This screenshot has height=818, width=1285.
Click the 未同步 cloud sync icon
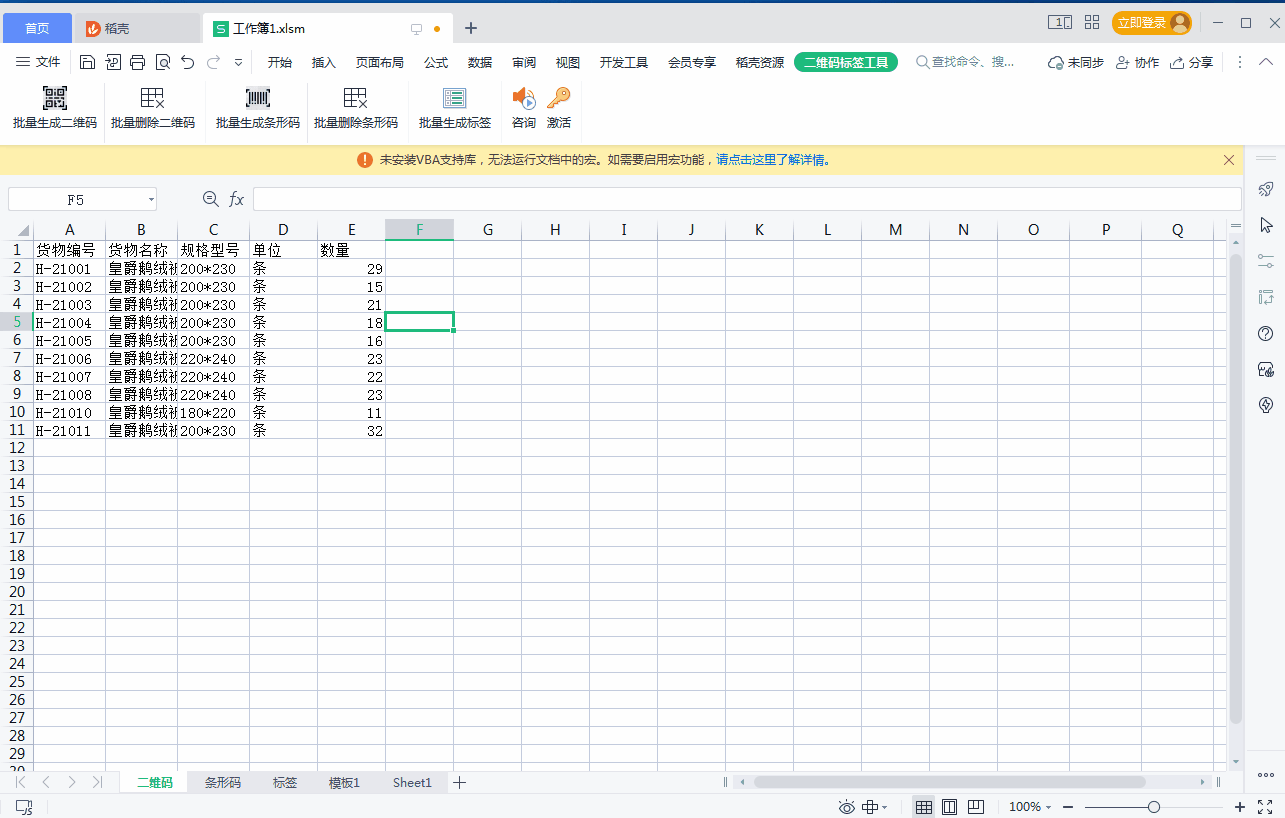[x=1055, y=63]
